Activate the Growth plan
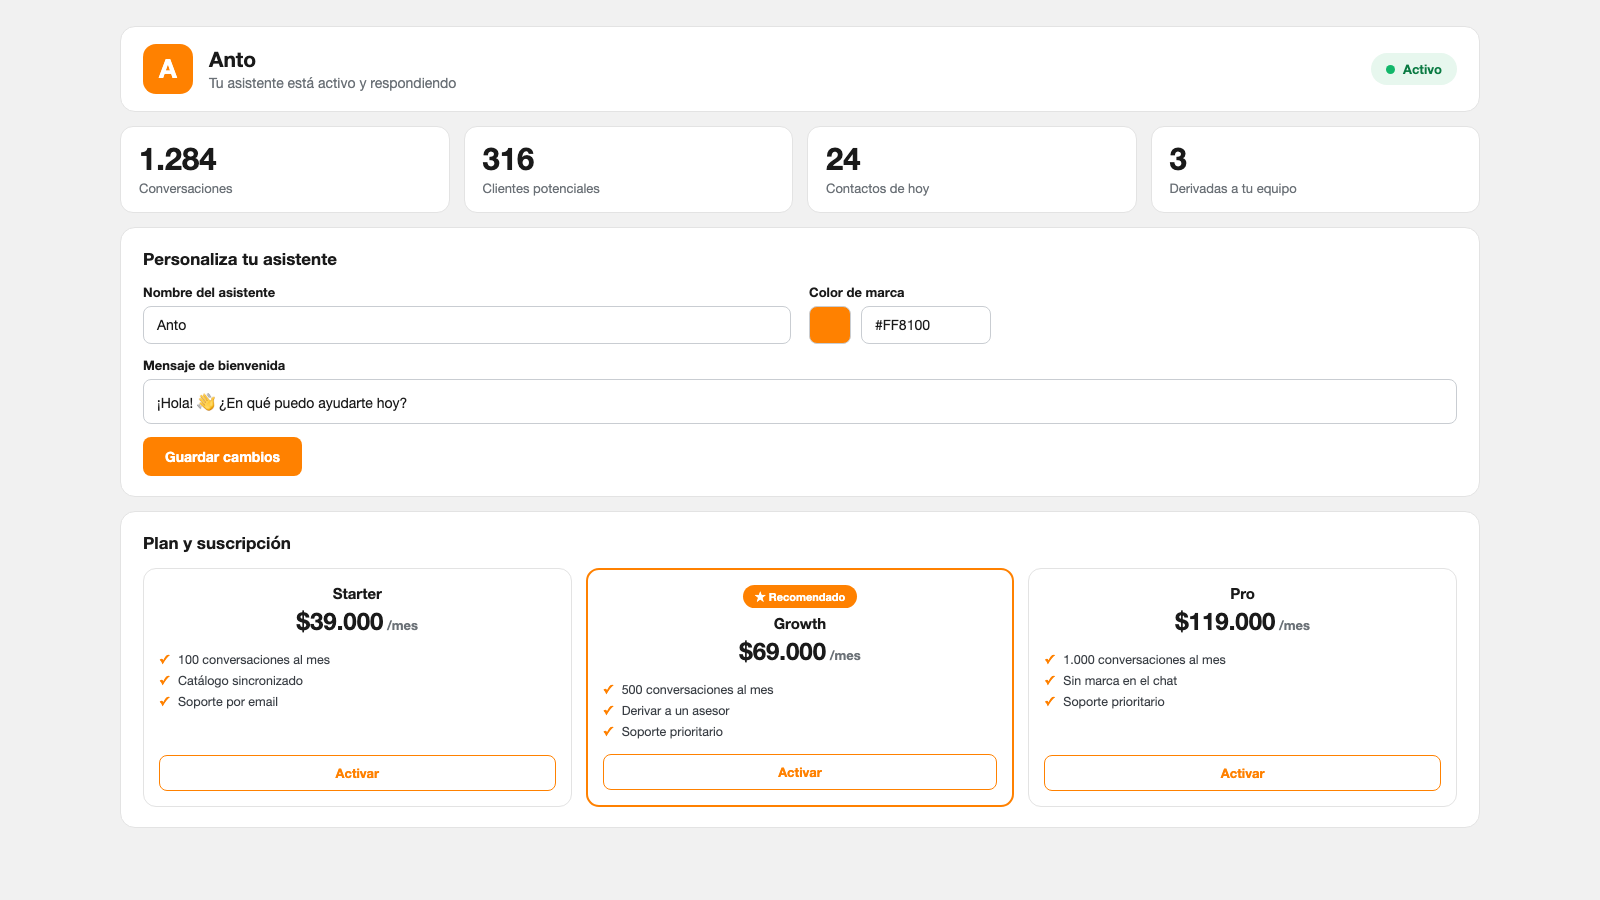 pos(800,772)
